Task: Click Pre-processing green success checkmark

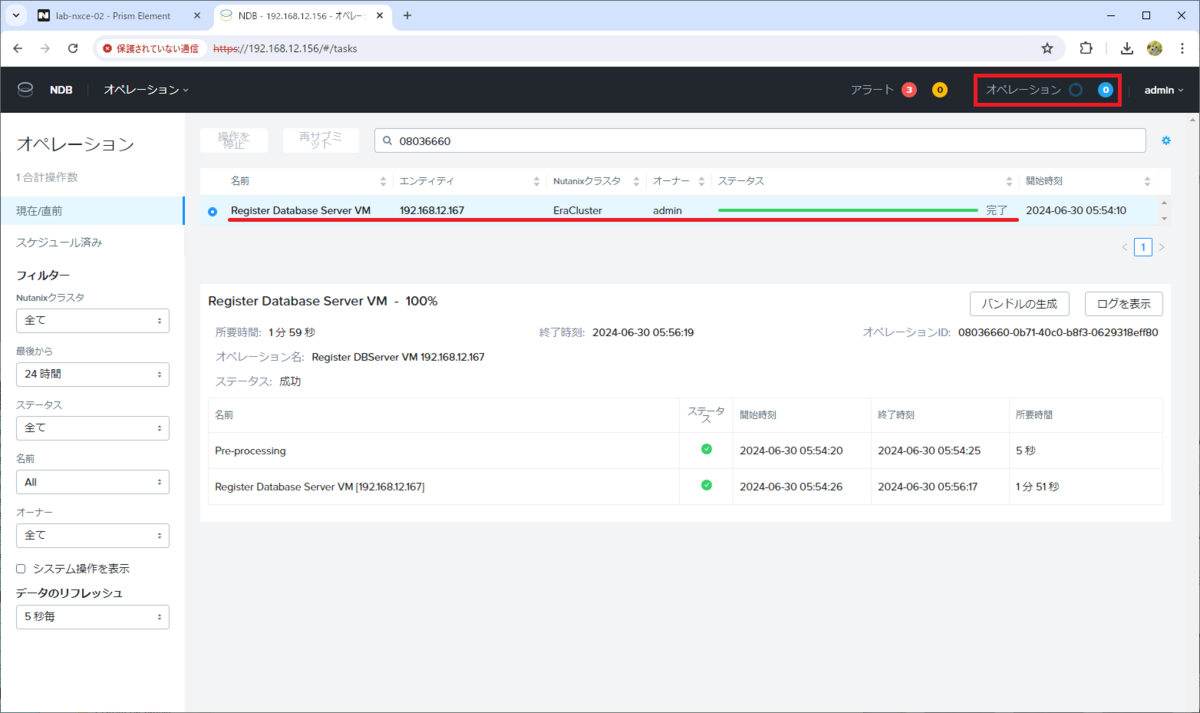Action: tap(707, 450)
